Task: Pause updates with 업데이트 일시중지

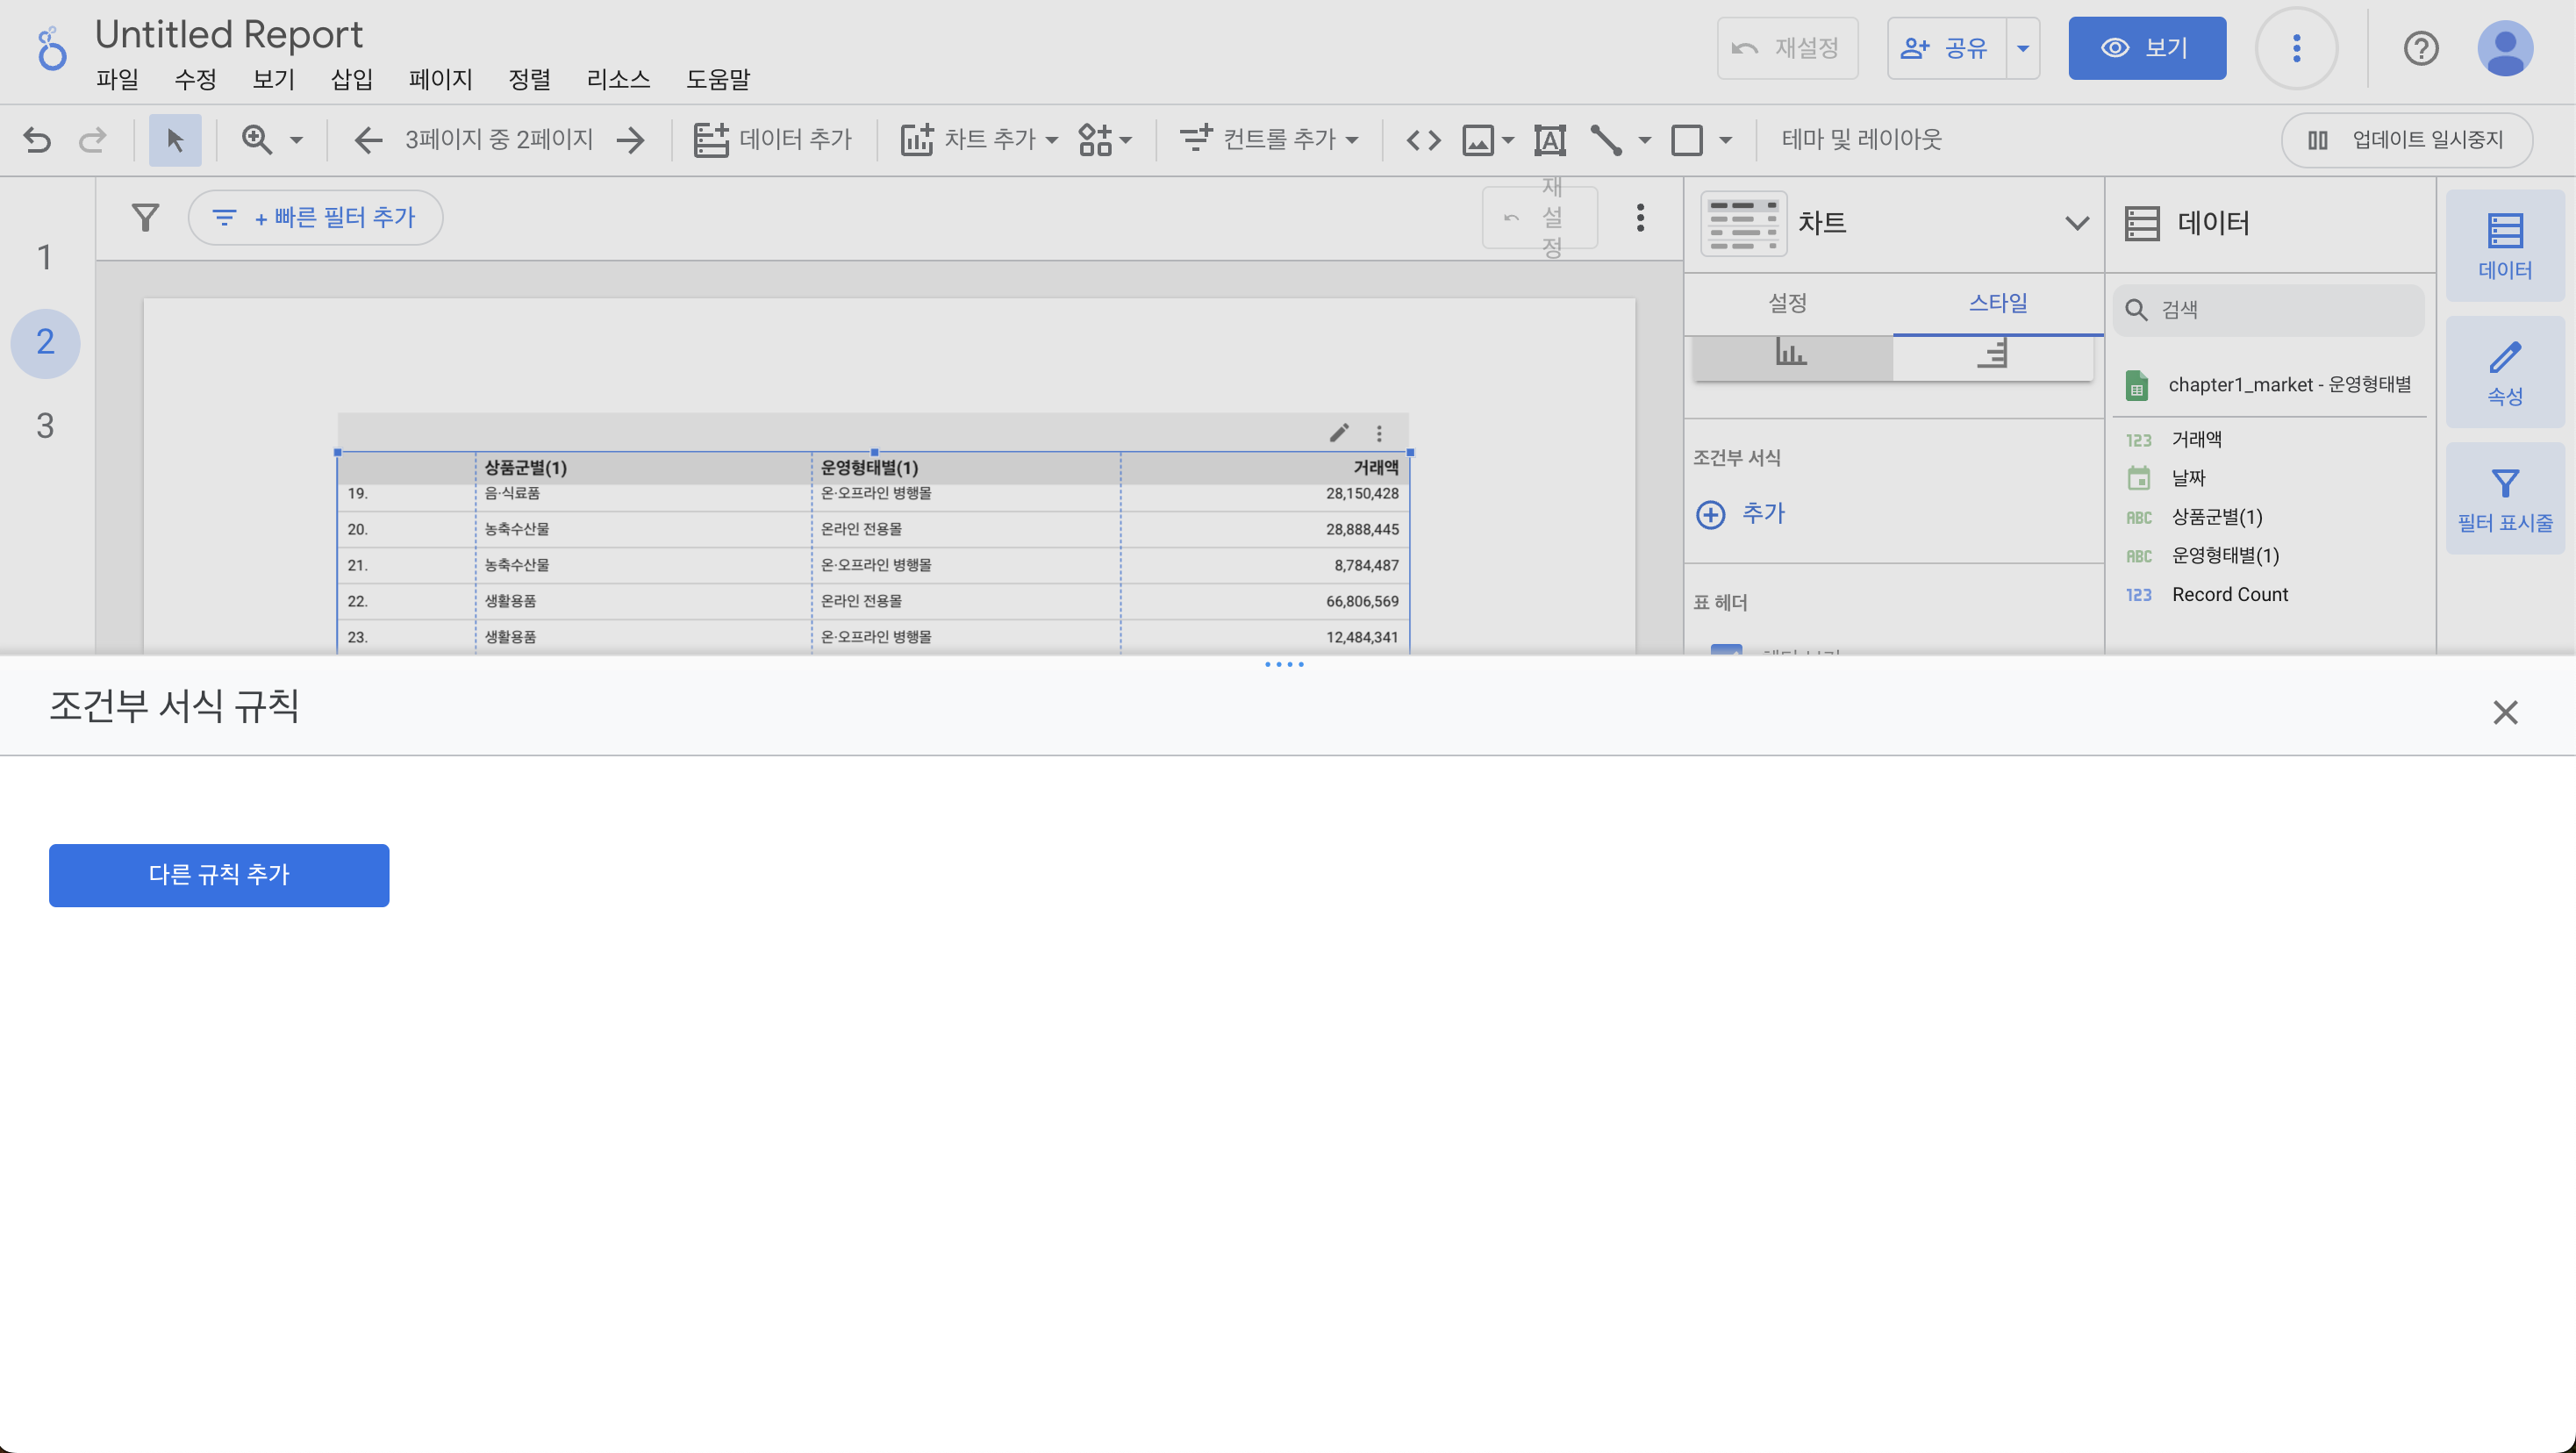Action: [2406, 140]
